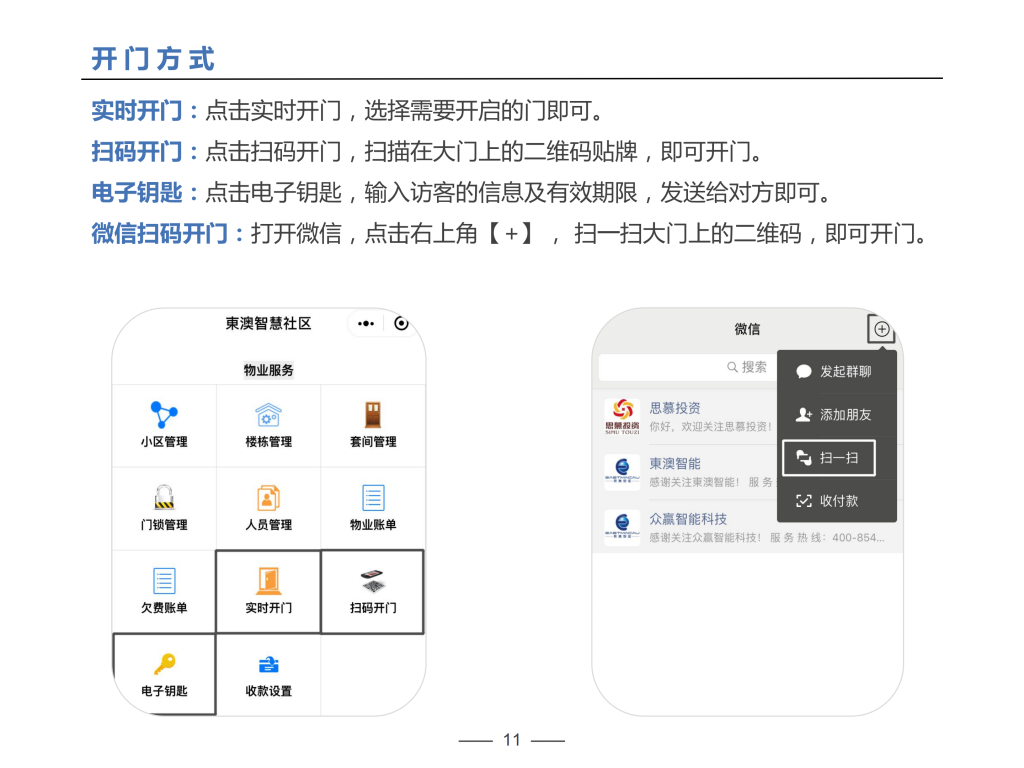Click the 思慕投资 avatar logo
The image size is (1024, 768).
[622, 417]
